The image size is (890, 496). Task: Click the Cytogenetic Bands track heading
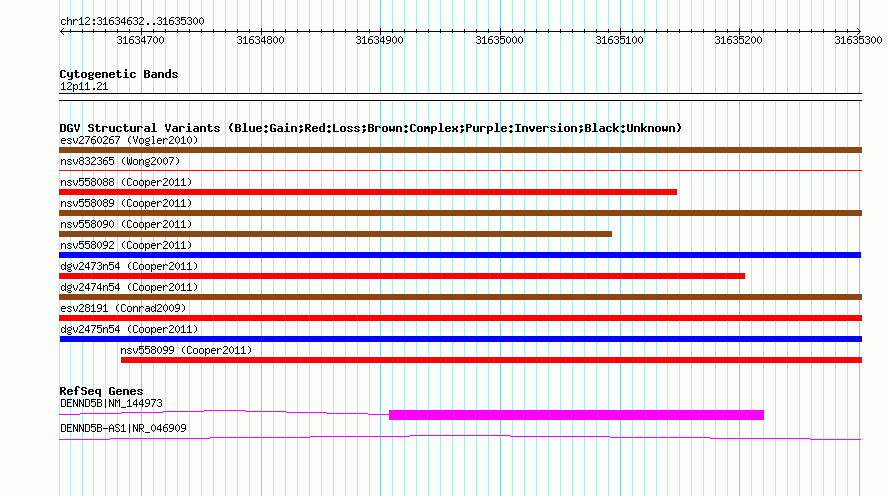click(x=119, y=74)
